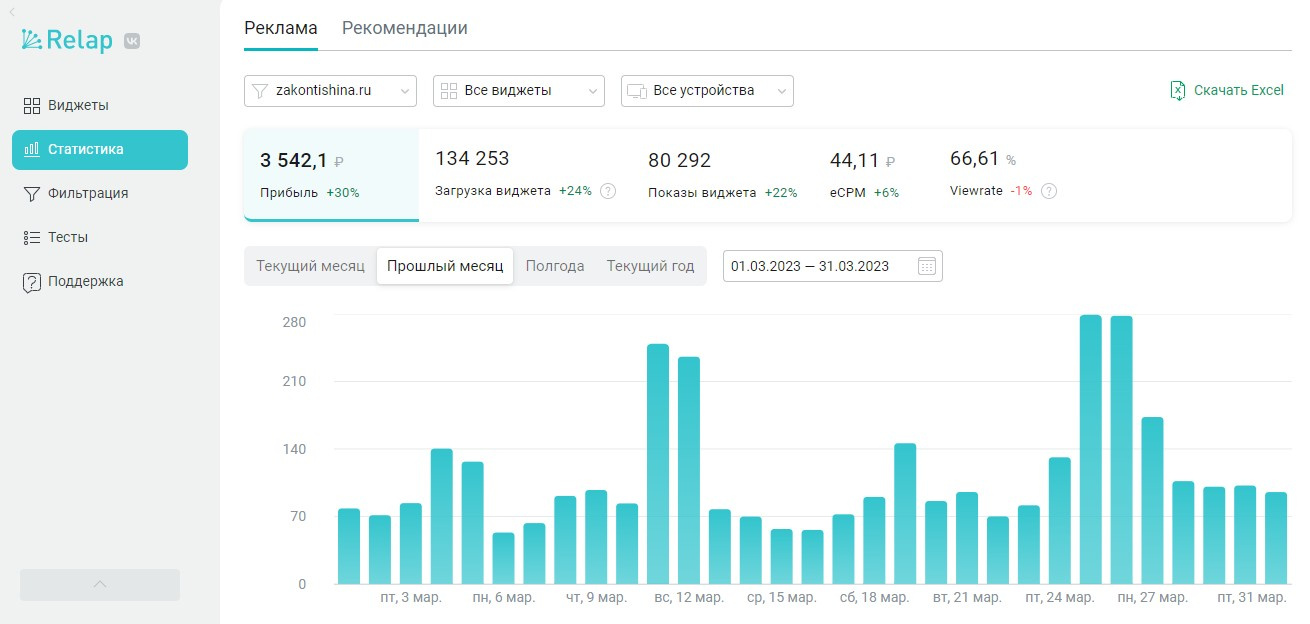Open Тесты menu item
Viewport: 1310px width, 624px height.
100,237
